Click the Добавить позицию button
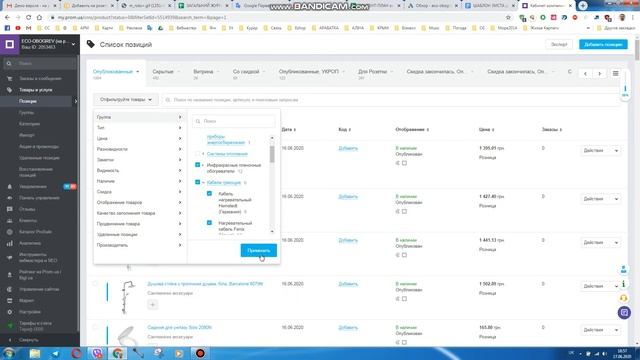Image resolution: width=640 pixels, height=360 pixels. pos(603,44)
